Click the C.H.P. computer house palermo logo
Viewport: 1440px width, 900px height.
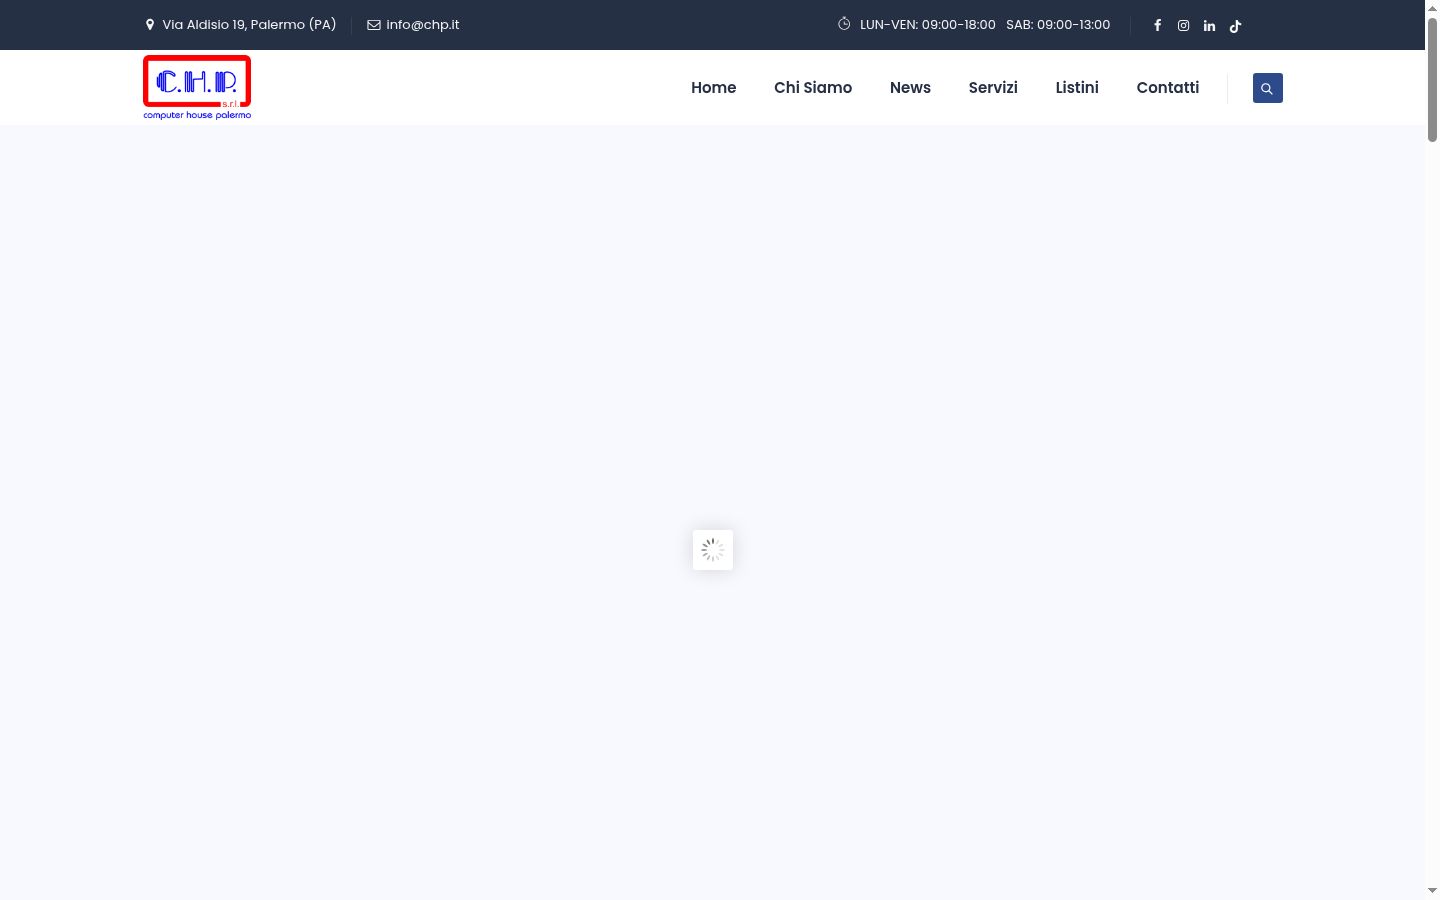[197, 87]
